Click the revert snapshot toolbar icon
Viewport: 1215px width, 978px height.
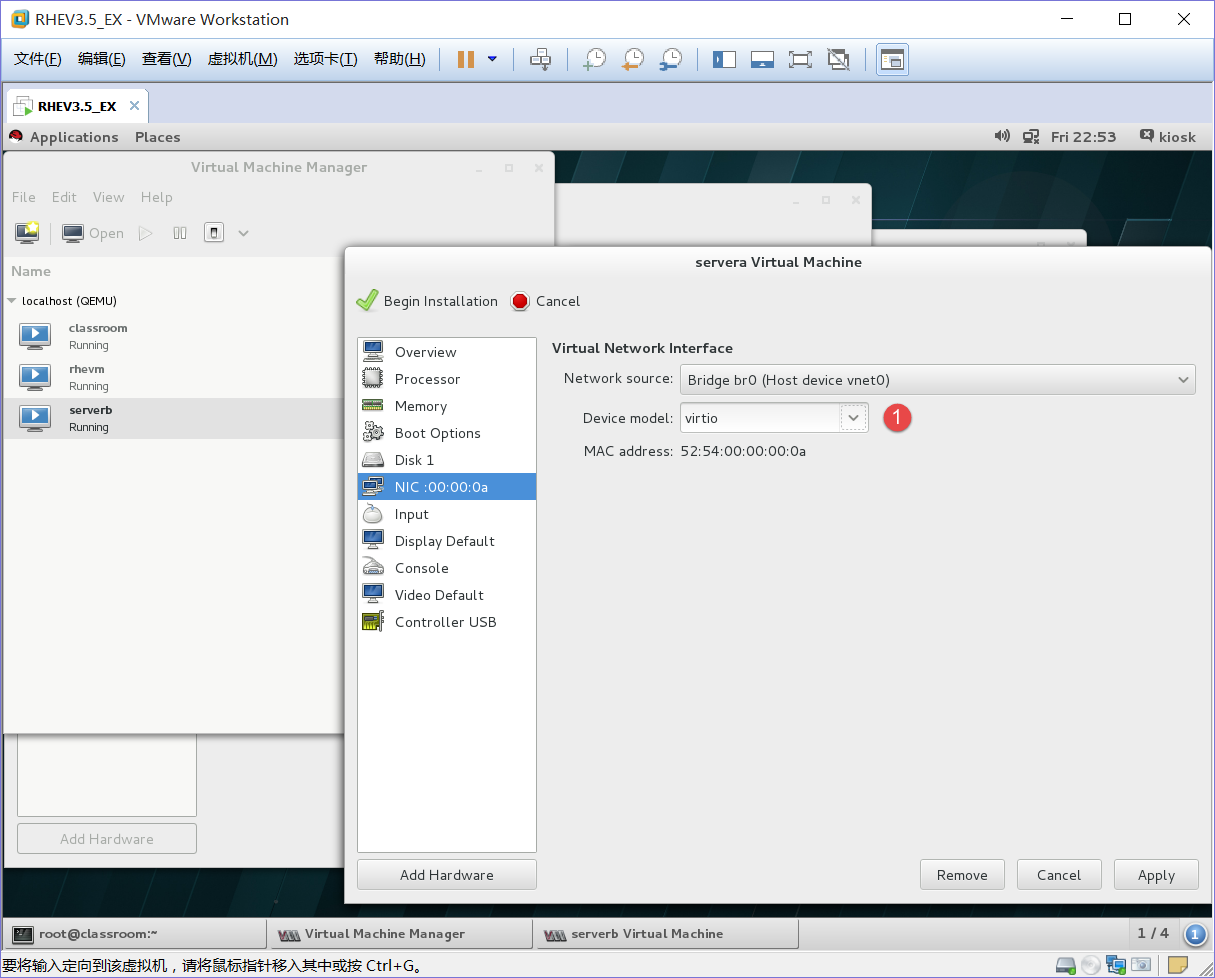[633, 59]
